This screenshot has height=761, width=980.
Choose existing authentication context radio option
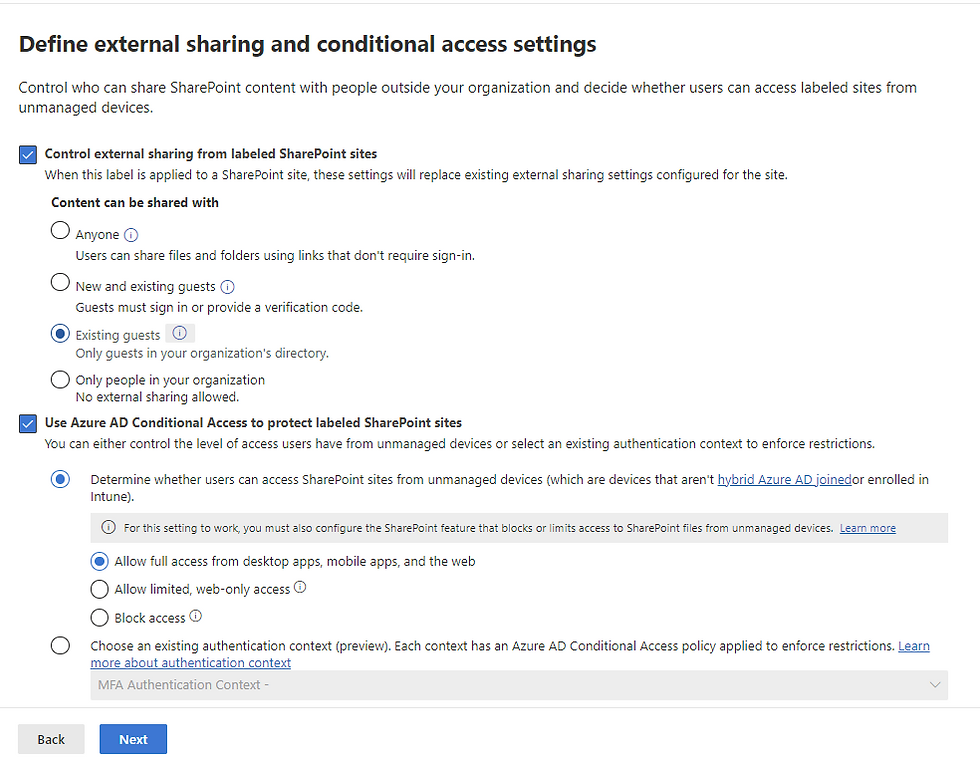tap(60, 645)
